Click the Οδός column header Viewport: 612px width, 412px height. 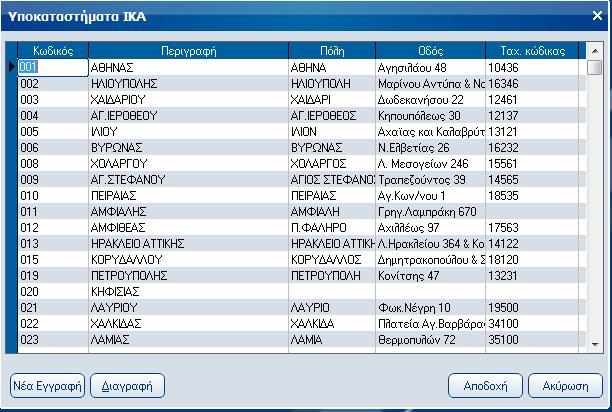pyautogui.click(x=431, y=51)
